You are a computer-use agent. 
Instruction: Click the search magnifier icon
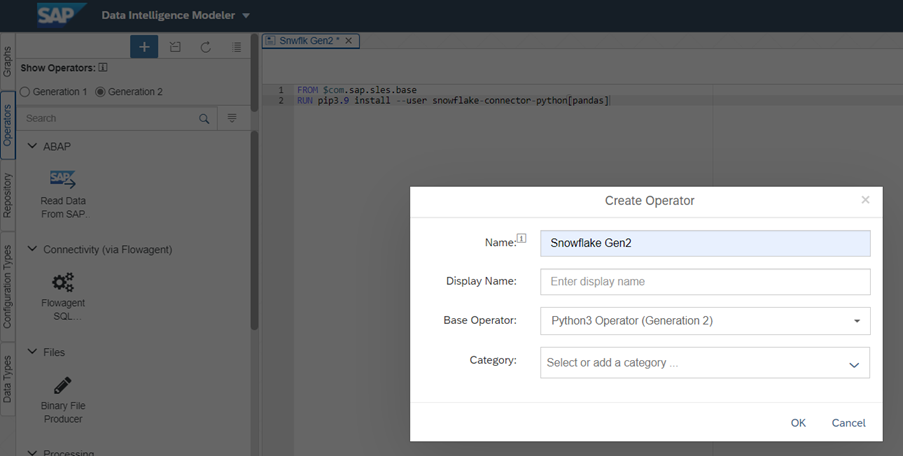(x=204, y=118)
